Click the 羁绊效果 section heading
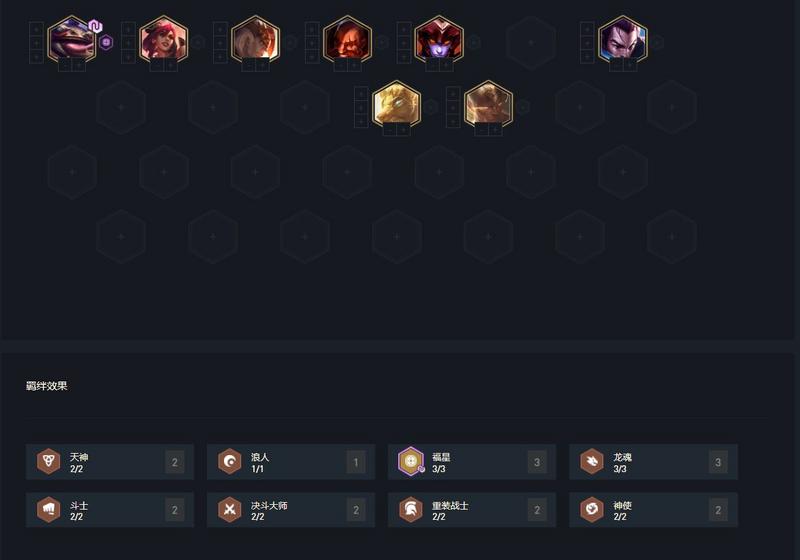The image size is (800, 560). tap(46, 386)
